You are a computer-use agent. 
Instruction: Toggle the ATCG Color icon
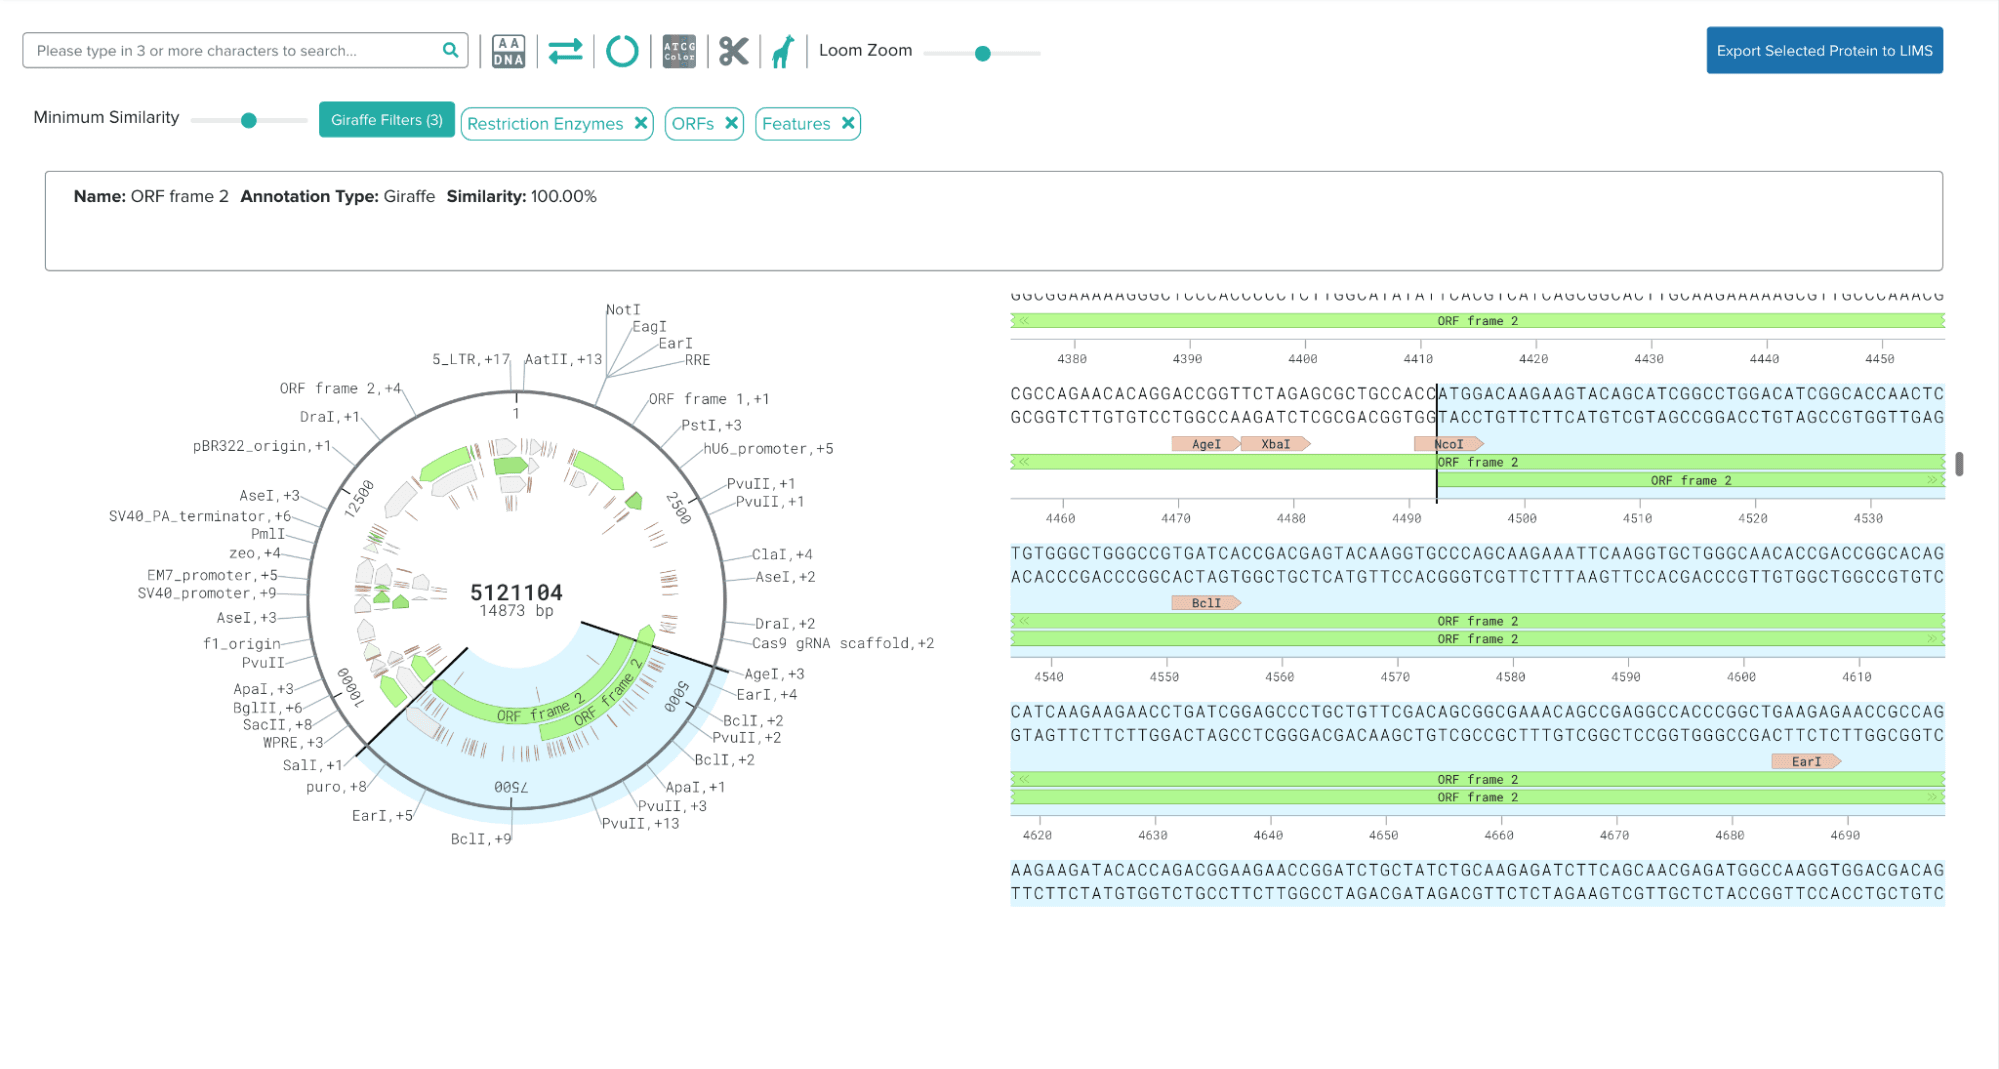tap(679, 51)
